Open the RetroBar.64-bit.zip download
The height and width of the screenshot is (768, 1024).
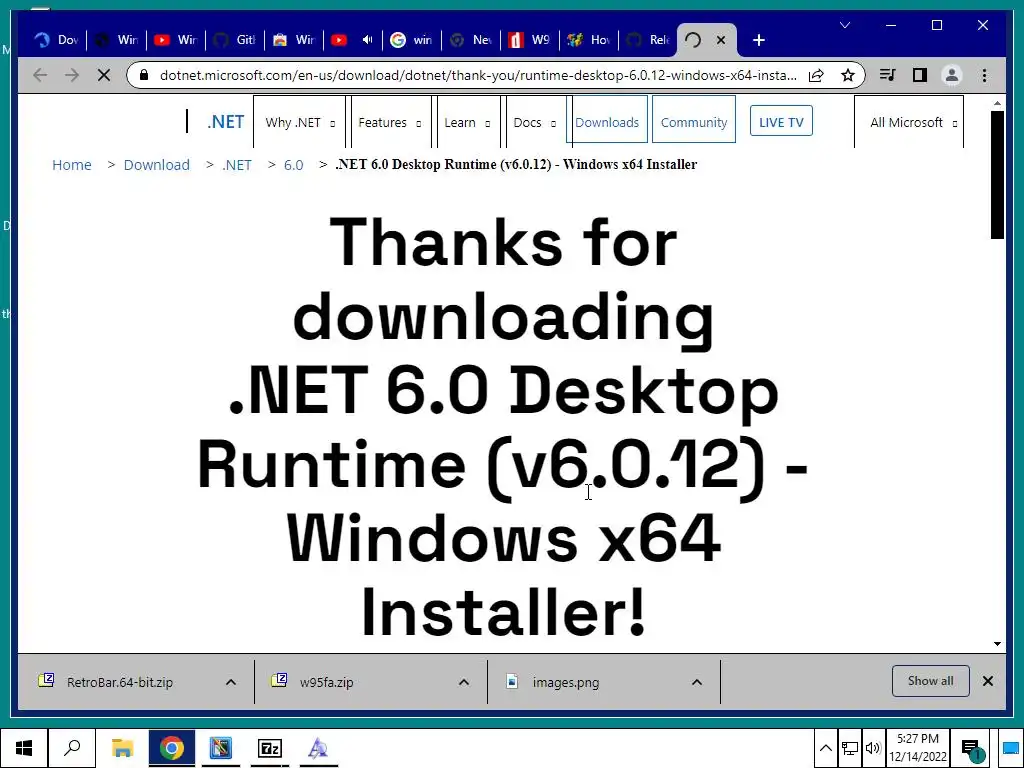coord(120,682)
